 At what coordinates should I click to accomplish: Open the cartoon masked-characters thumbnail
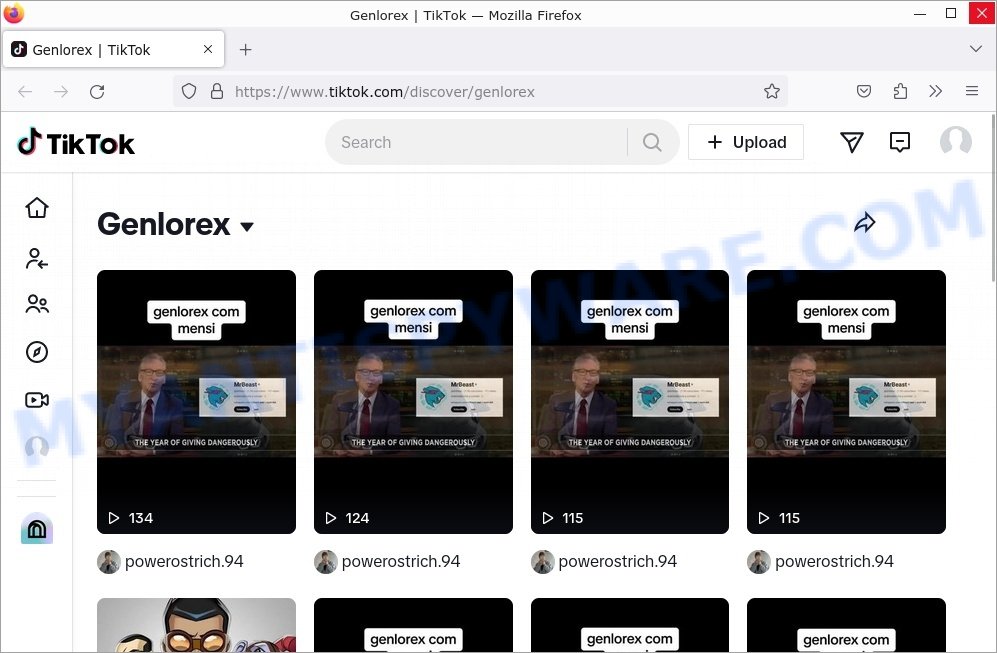[x=196, y=624]
